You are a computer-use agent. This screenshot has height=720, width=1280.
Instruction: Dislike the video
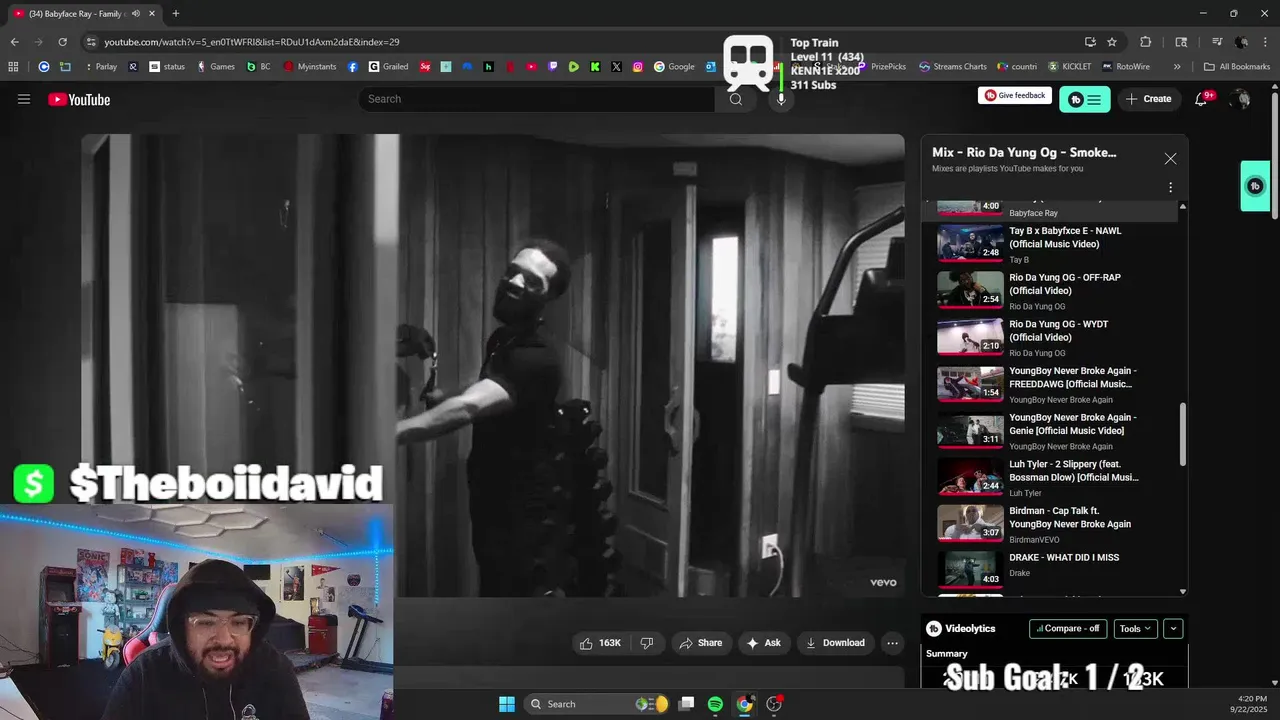click(x=647, y=643)
